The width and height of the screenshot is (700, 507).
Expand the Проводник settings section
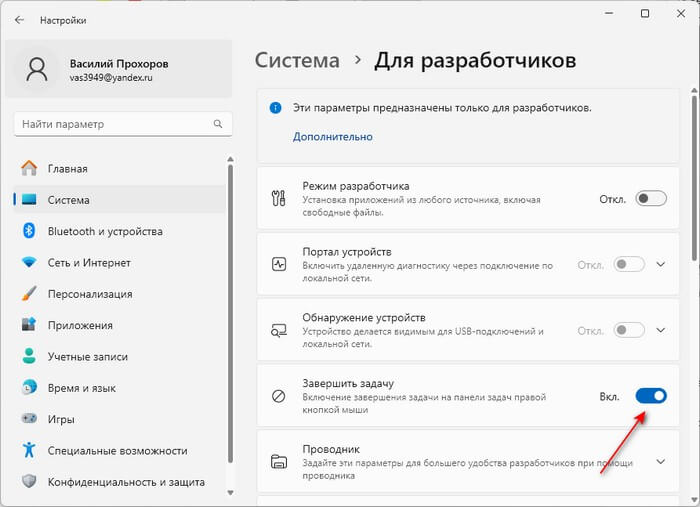click(x=467, y=462)
